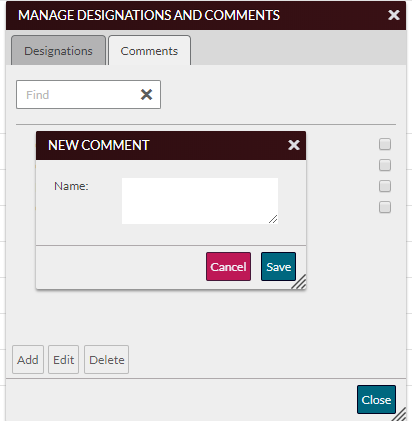Click the teal Close button
This screenshot has height=424, width=412.
pyautogui.click(x=376, y=400)
